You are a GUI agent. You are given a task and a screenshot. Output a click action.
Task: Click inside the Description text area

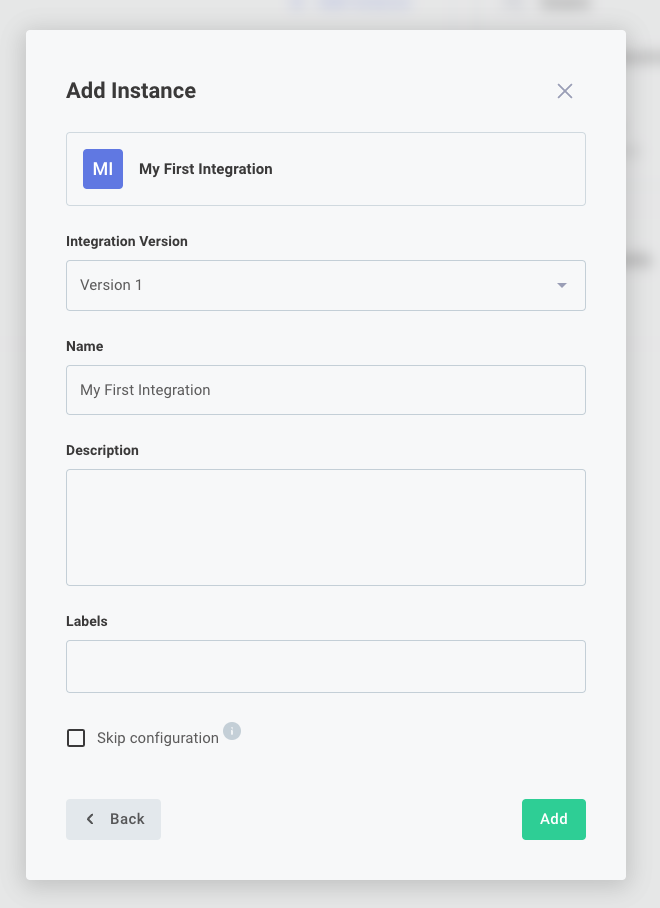(325, 527)
